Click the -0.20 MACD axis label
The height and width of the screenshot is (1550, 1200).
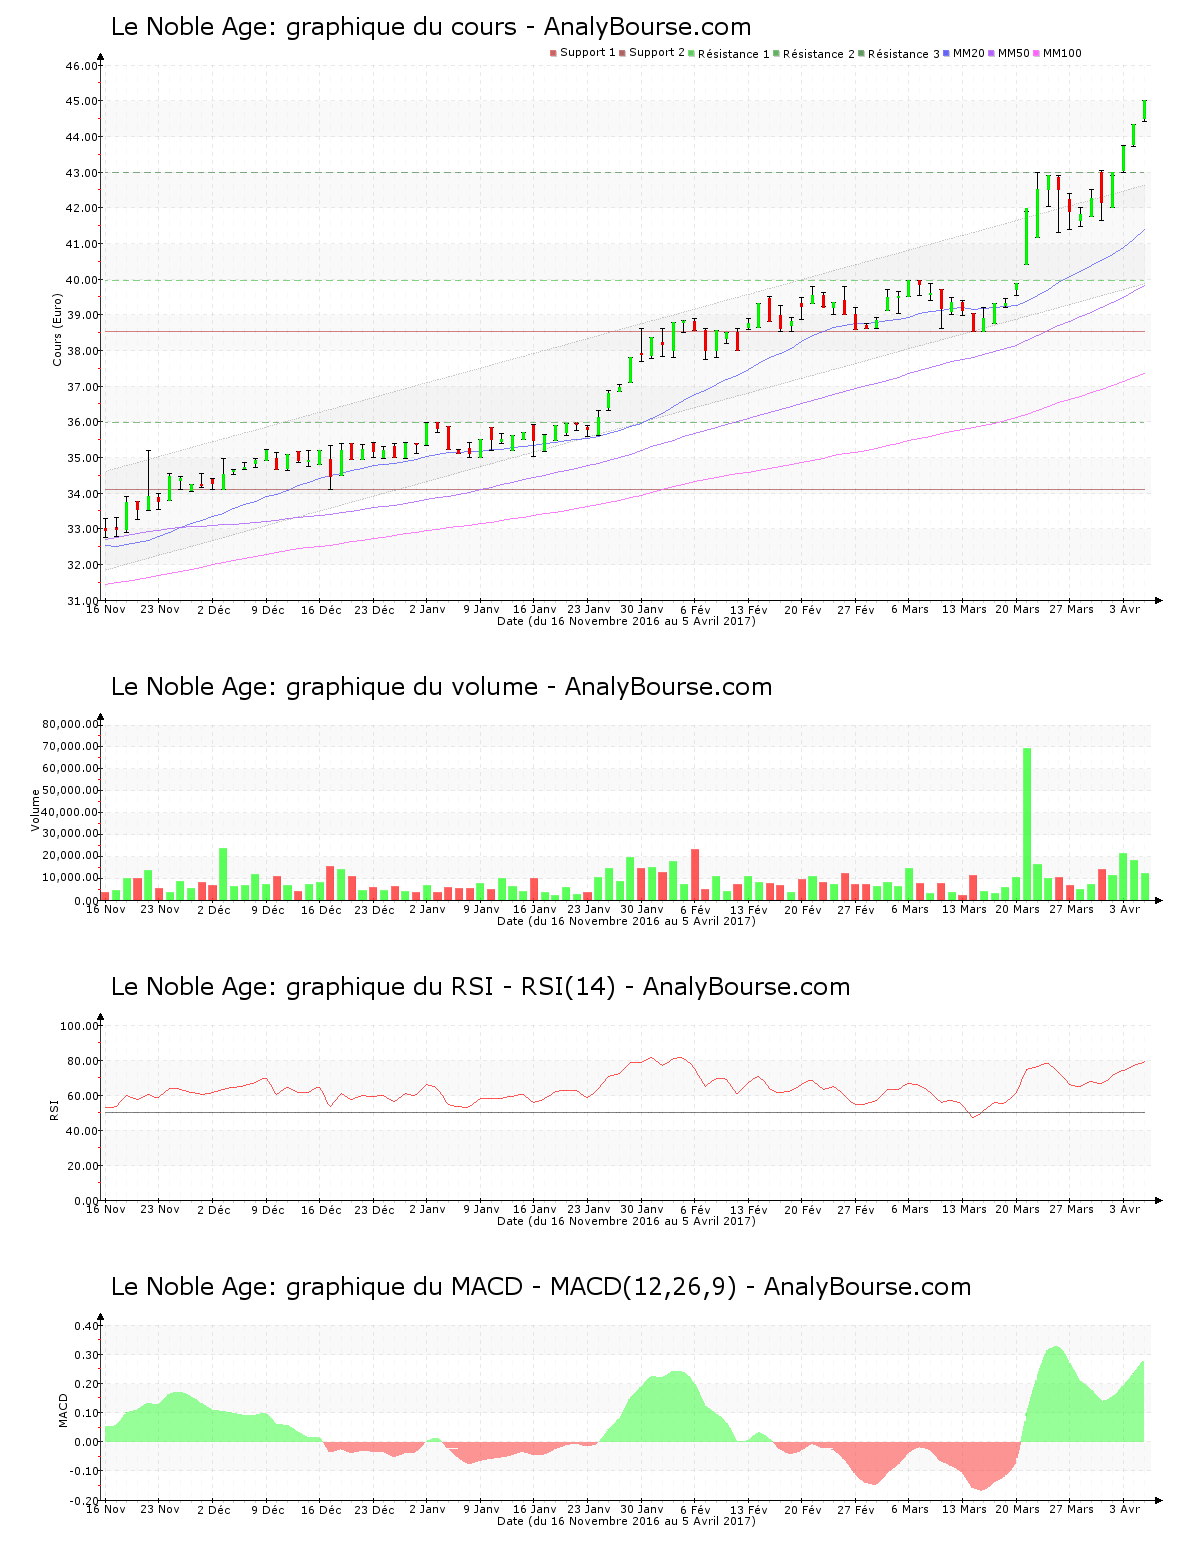point(85,1501)
